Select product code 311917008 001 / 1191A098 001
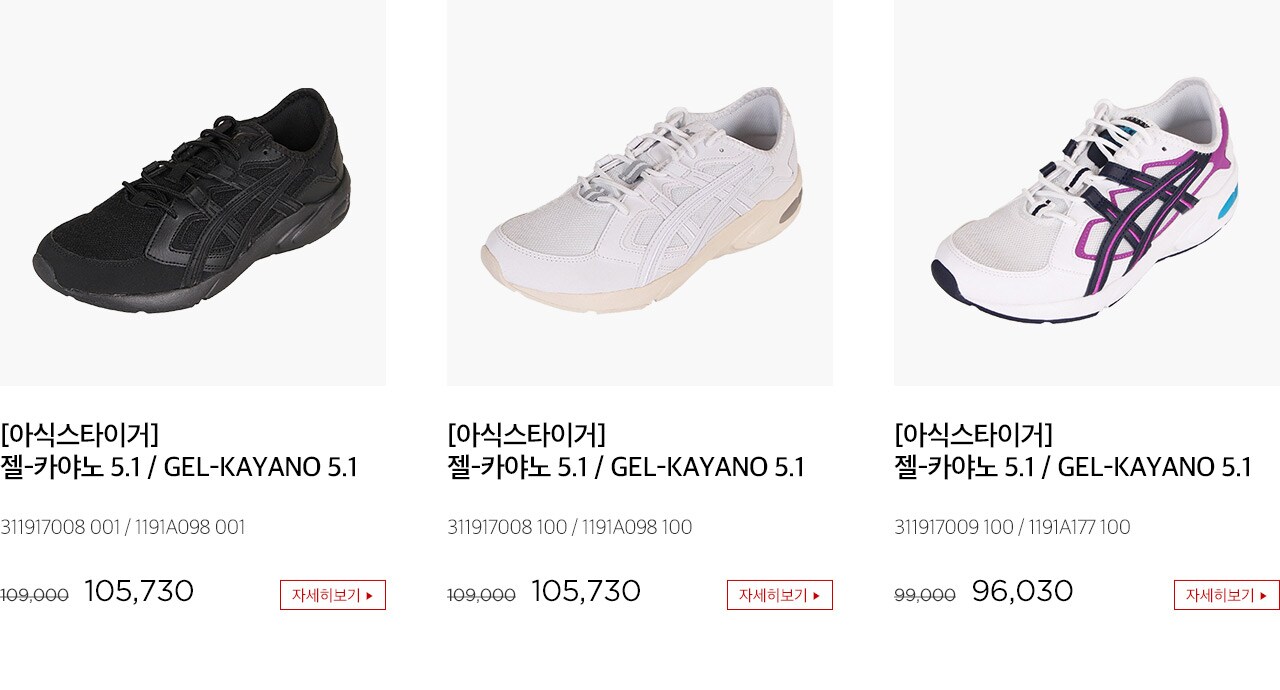Viewport: 1280px width, 690px height. click(x=123, y=527)
